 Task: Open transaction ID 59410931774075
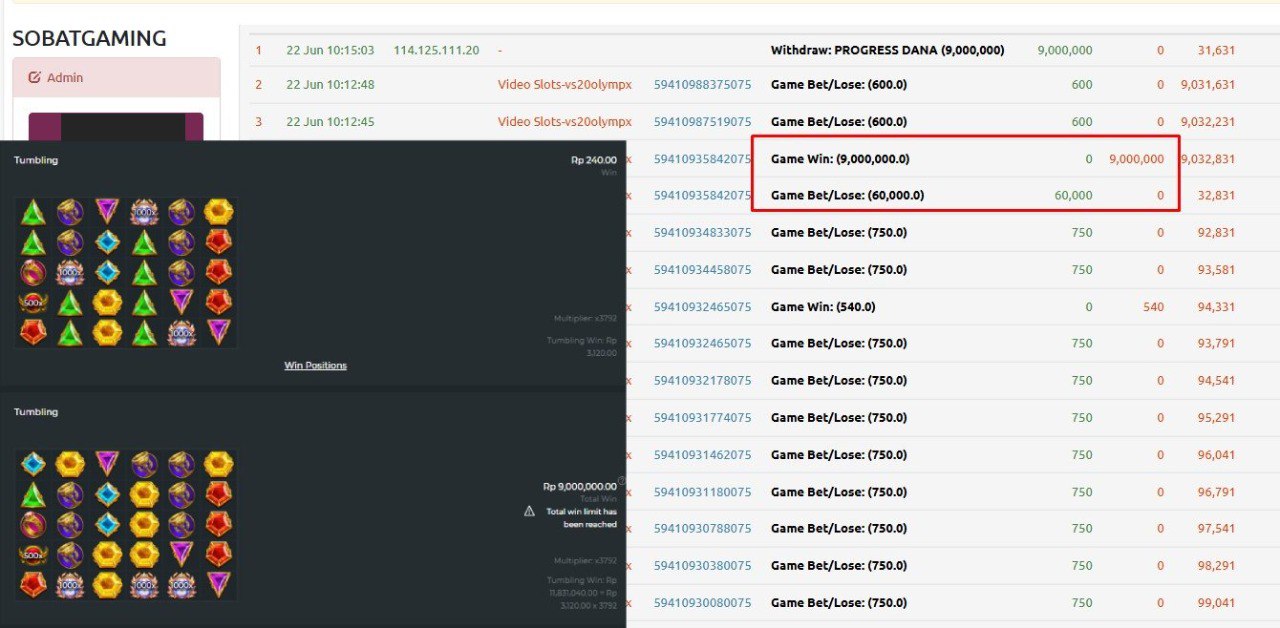coord(702,418)
